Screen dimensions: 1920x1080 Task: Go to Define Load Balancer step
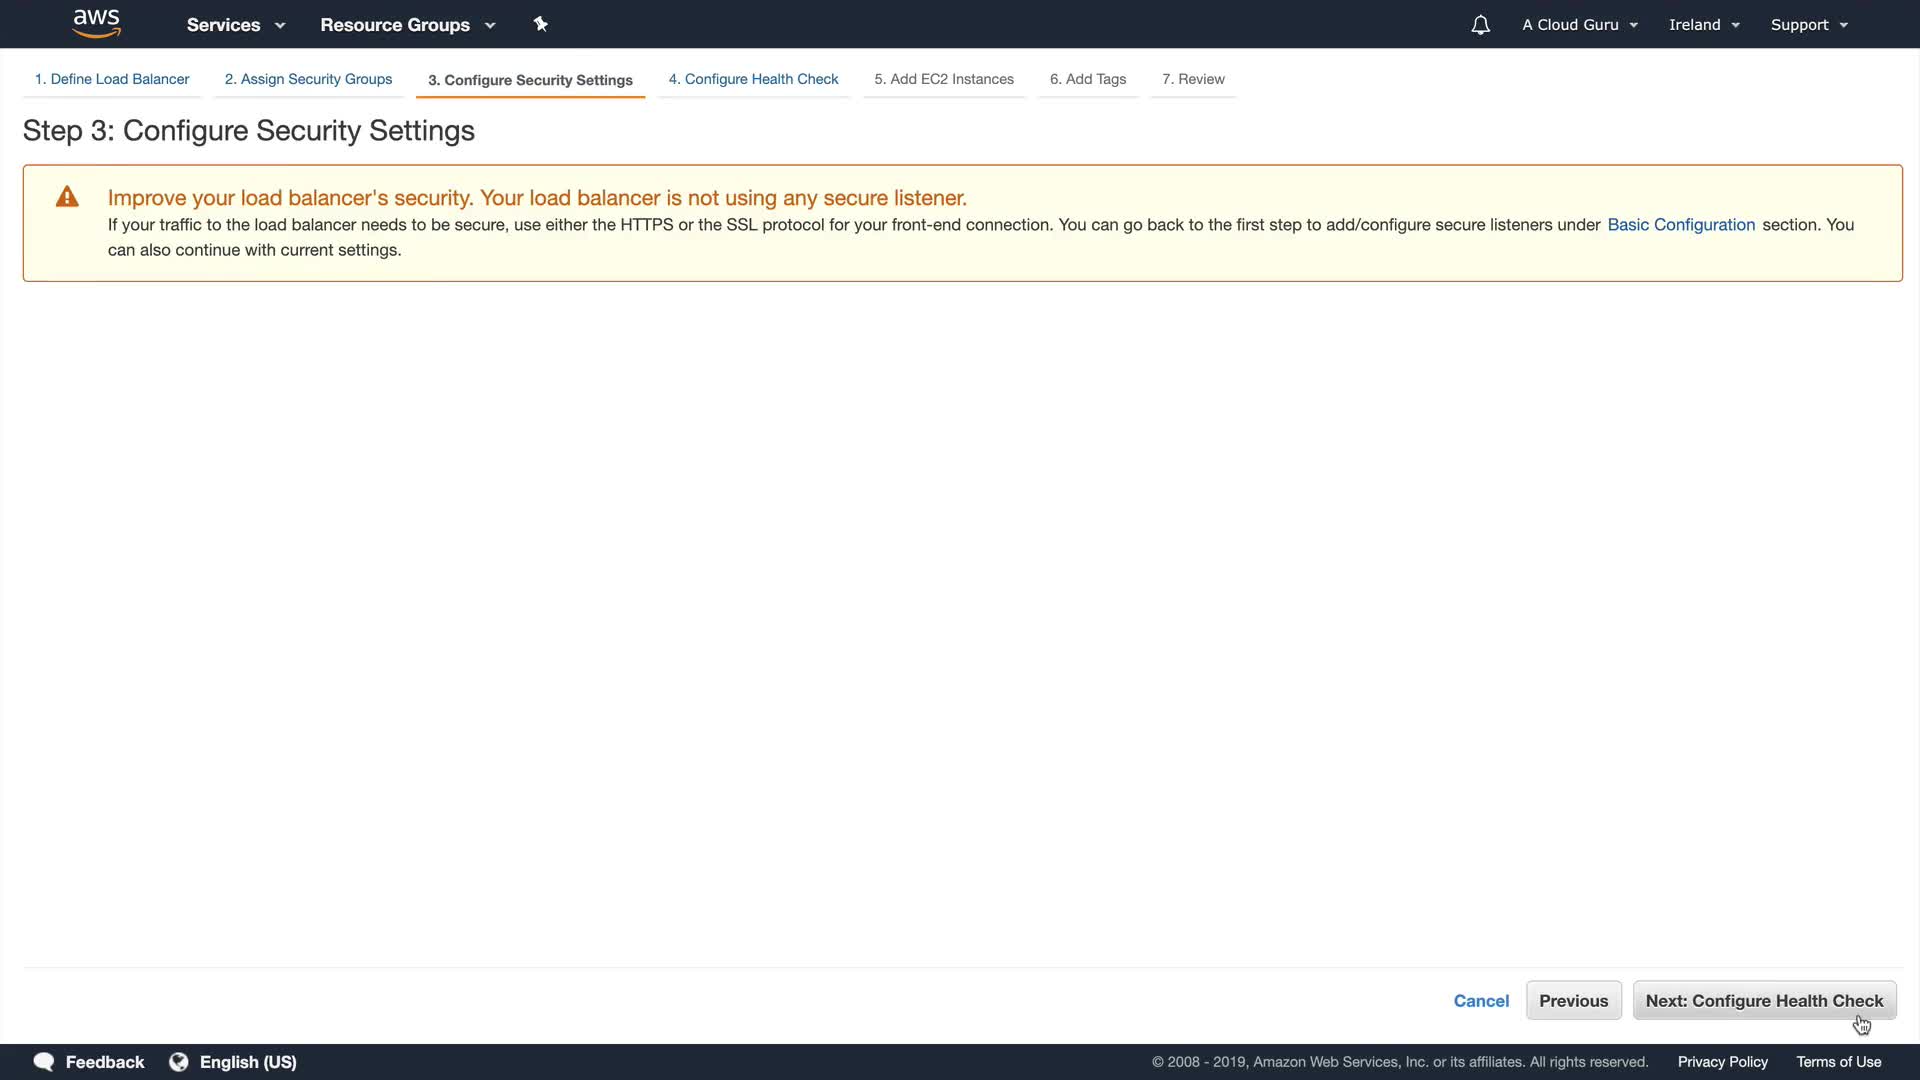coord(112,79)
